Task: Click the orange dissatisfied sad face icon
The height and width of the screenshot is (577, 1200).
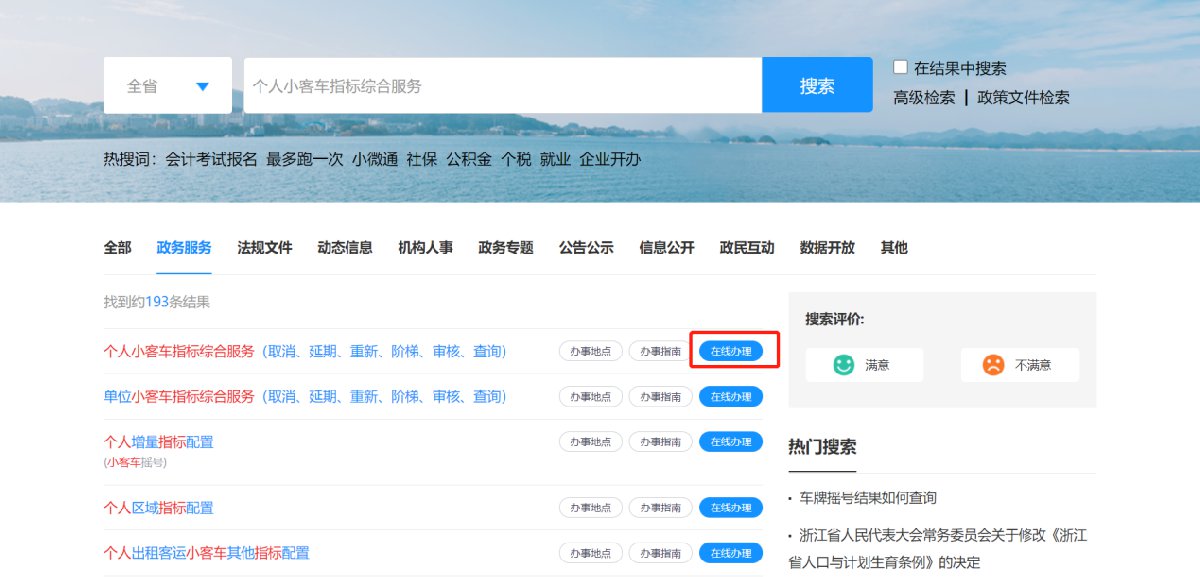Action: [x=992, y=365]
